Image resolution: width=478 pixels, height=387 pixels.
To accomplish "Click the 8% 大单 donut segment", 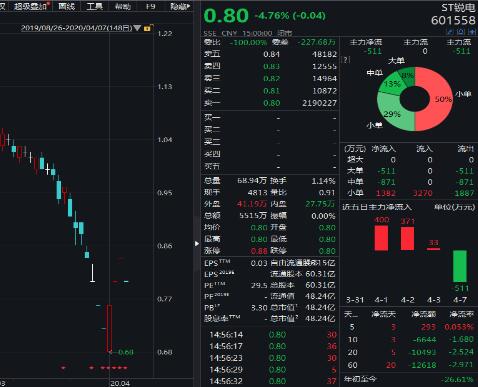I will pyautogui.click(x=407, y=76).
